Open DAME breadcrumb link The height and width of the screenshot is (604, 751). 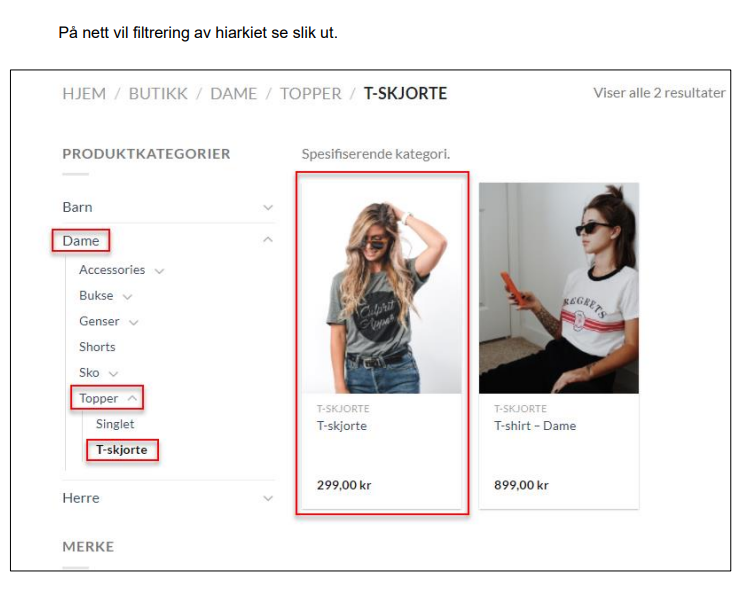pyautogui.click(x=234, y=93)
